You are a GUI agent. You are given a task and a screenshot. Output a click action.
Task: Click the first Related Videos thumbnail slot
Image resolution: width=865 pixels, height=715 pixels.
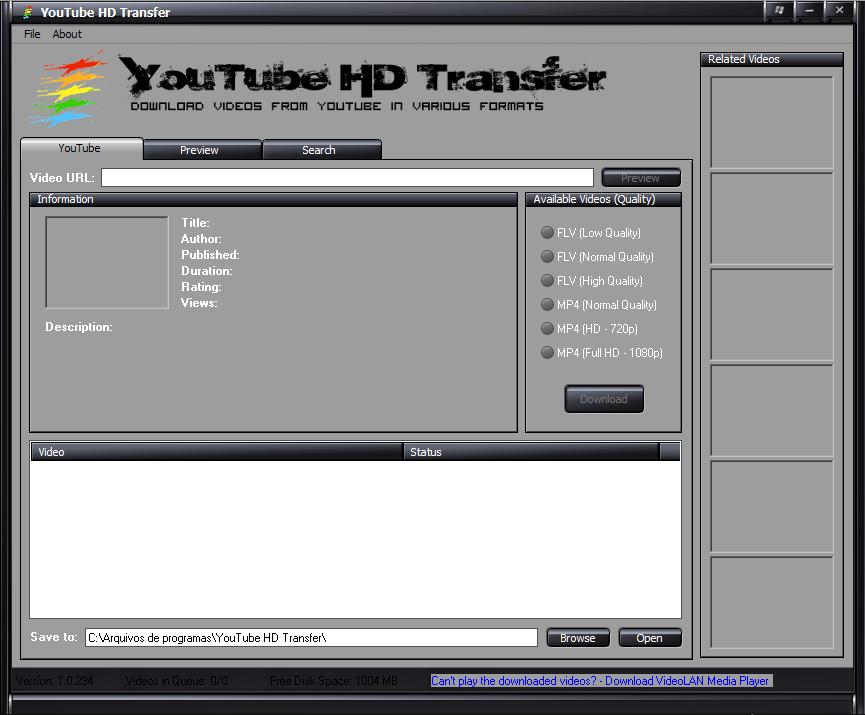pos(771,122)
